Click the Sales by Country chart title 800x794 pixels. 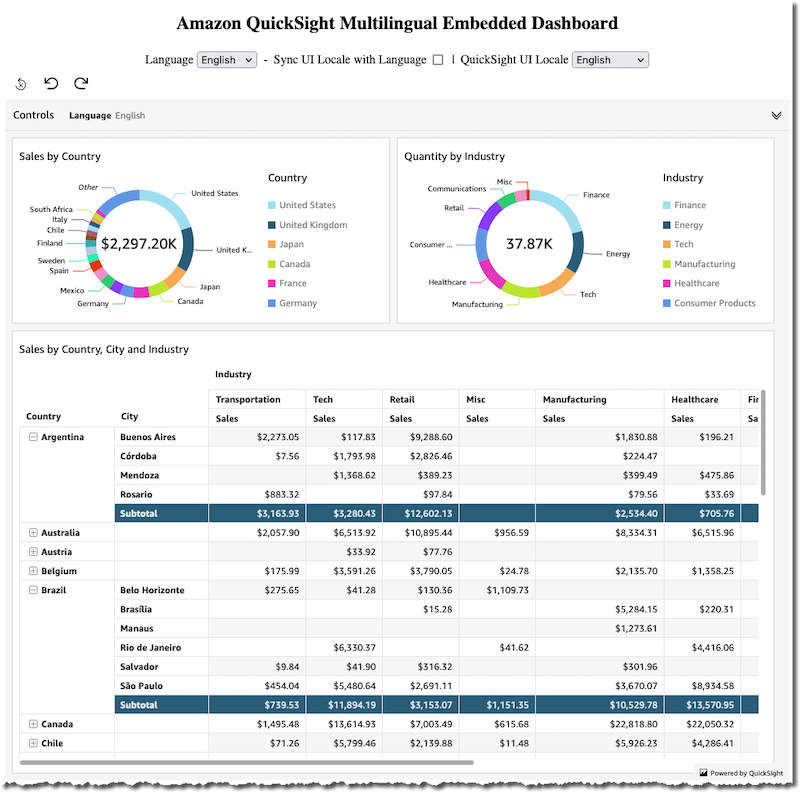pyautogui.click(x=60, y=156)
